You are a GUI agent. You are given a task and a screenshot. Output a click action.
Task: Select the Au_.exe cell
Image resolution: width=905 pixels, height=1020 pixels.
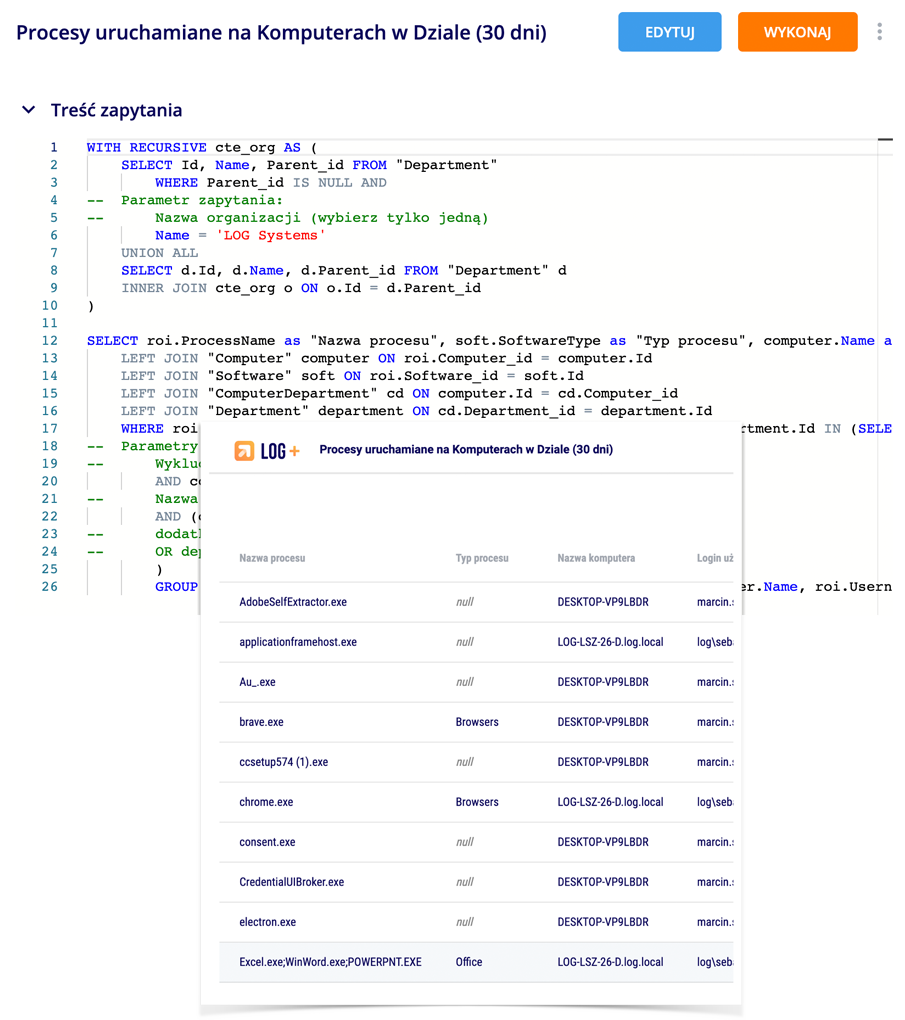pyautogui.click(x=257, y=682)
